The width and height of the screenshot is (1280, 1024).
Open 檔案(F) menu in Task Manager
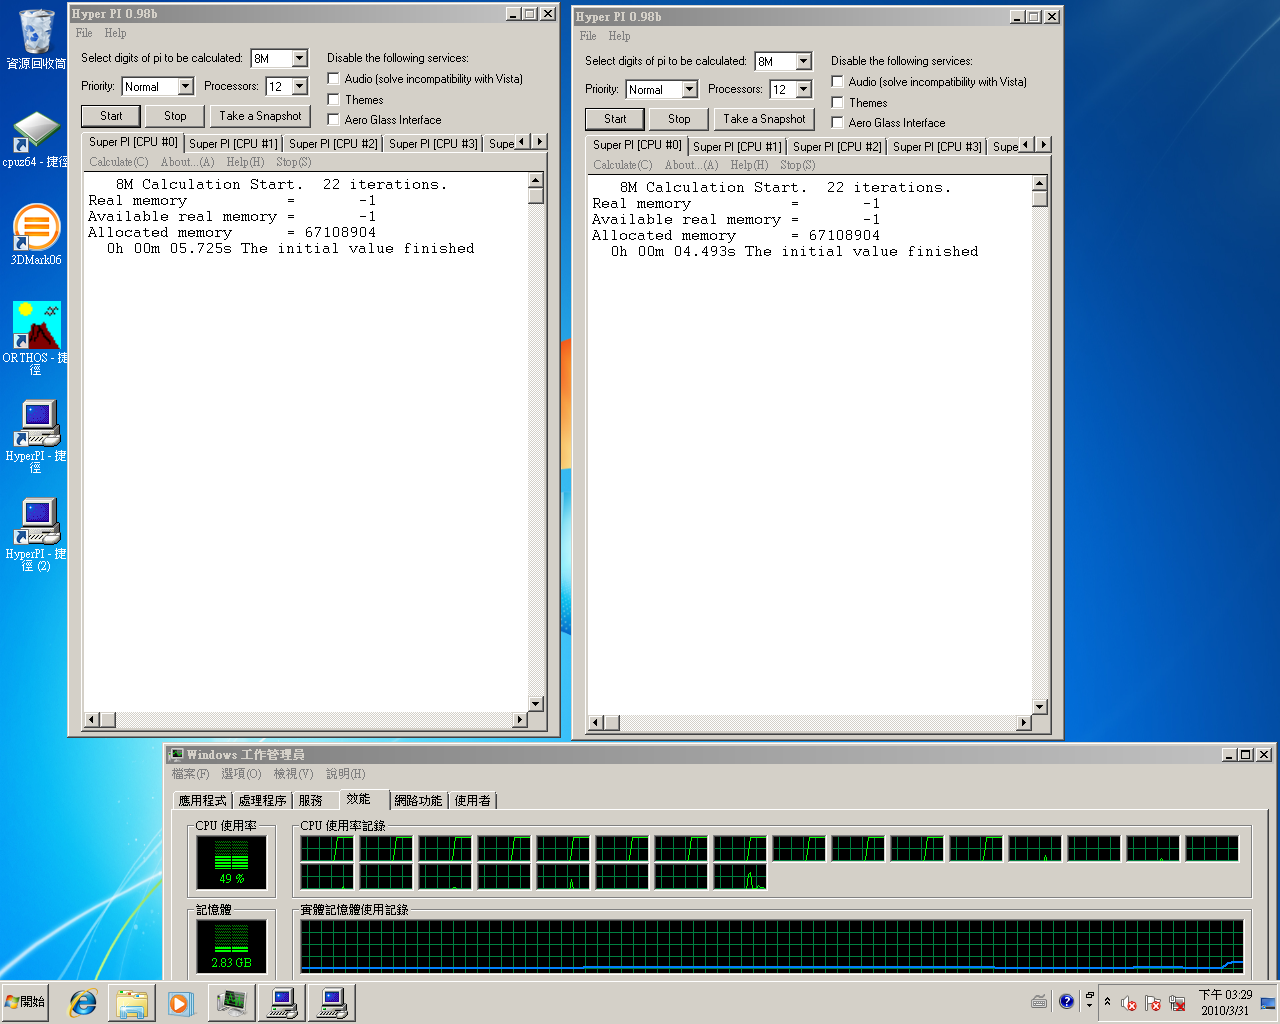(x=190, y=774)
